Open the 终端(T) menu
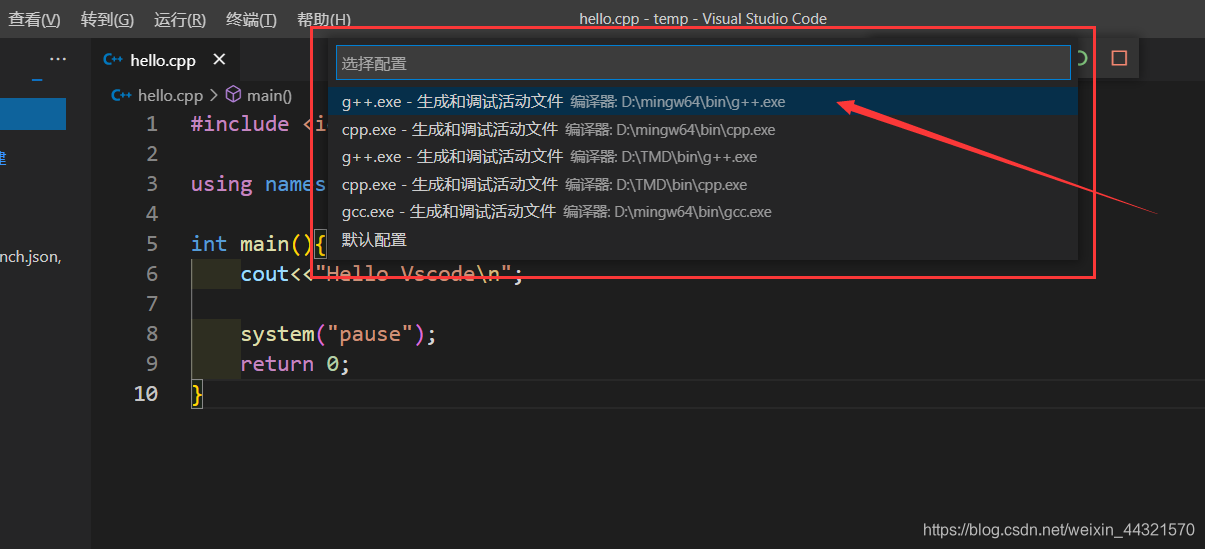Viewport: 1205px width, 549px height. 251,19
